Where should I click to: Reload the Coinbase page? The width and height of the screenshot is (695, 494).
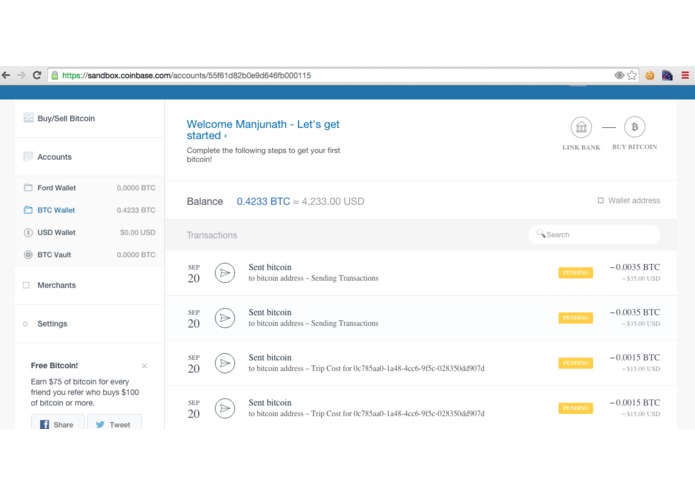(x=37, y=75)
